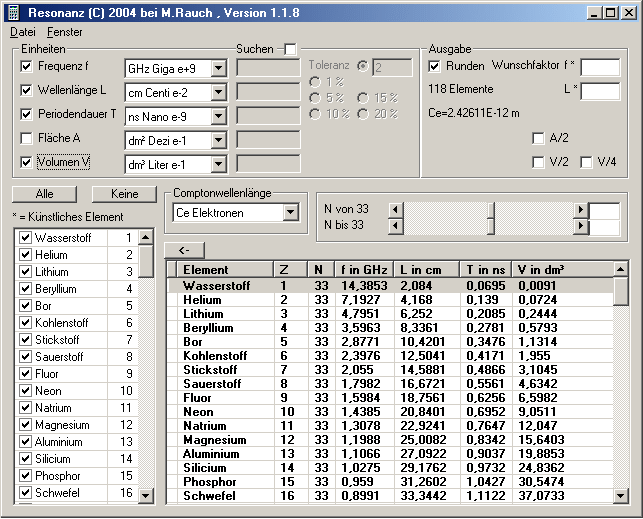Image resolution: width=643 pixels, height=519 pixels.
Task: Enable the Fläche A checkbox
Action: 27,138
